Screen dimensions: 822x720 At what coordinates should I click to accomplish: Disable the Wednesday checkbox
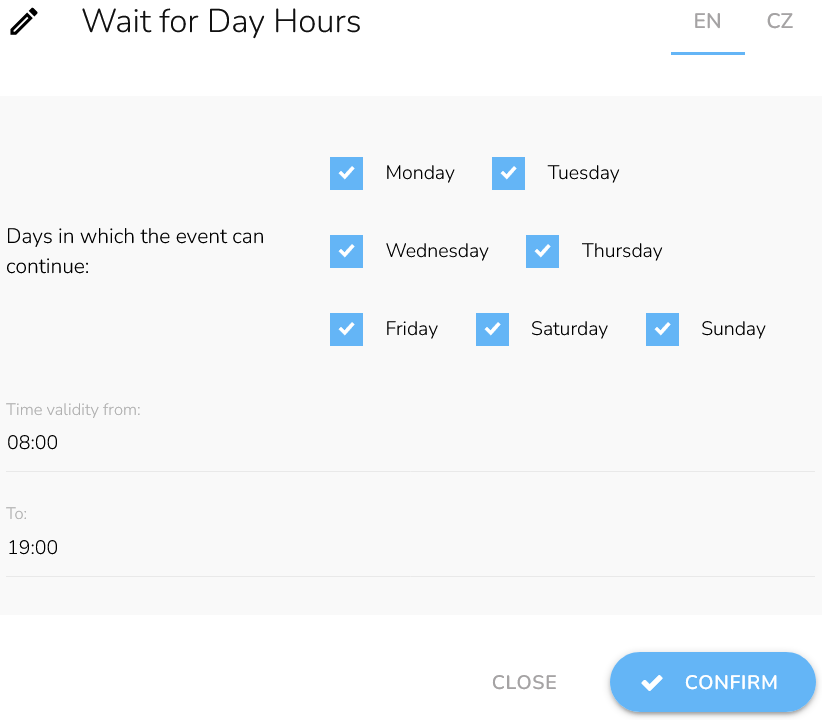tap(346, 251)
